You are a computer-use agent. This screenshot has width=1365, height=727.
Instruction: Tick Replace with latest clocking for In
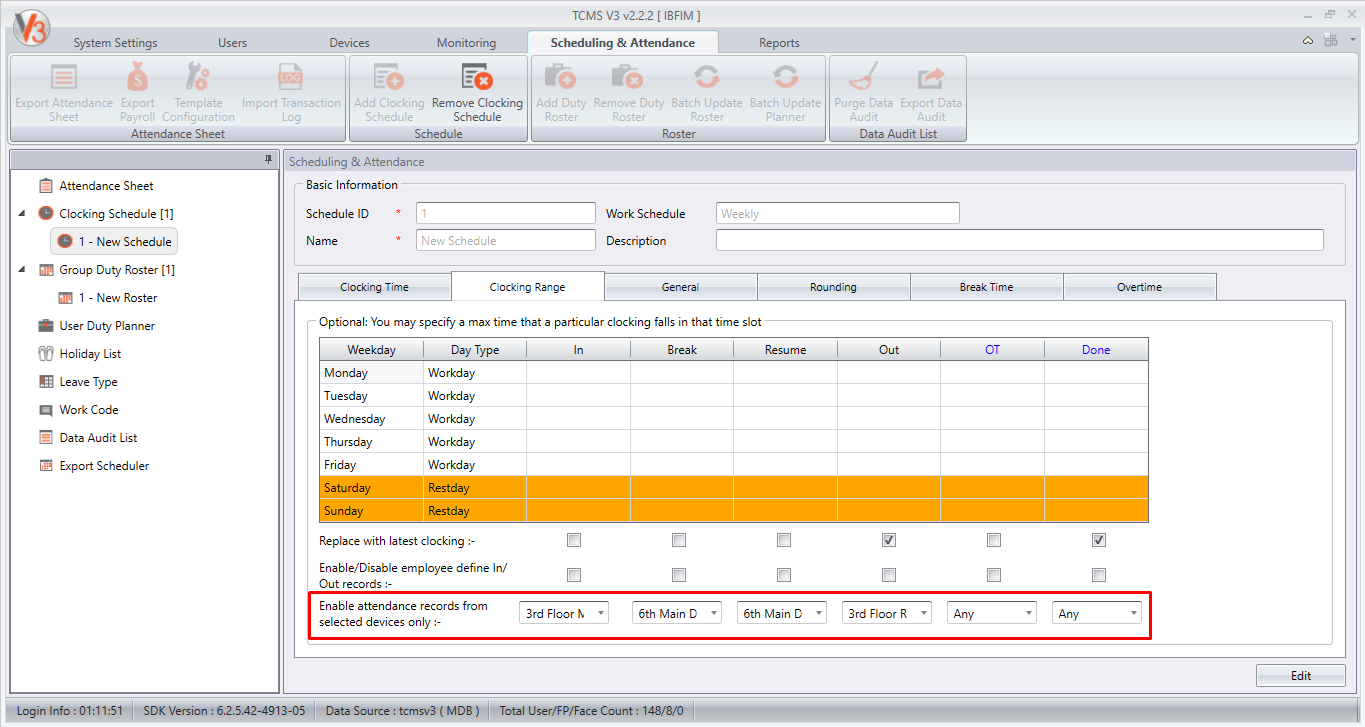pos(574,540)
